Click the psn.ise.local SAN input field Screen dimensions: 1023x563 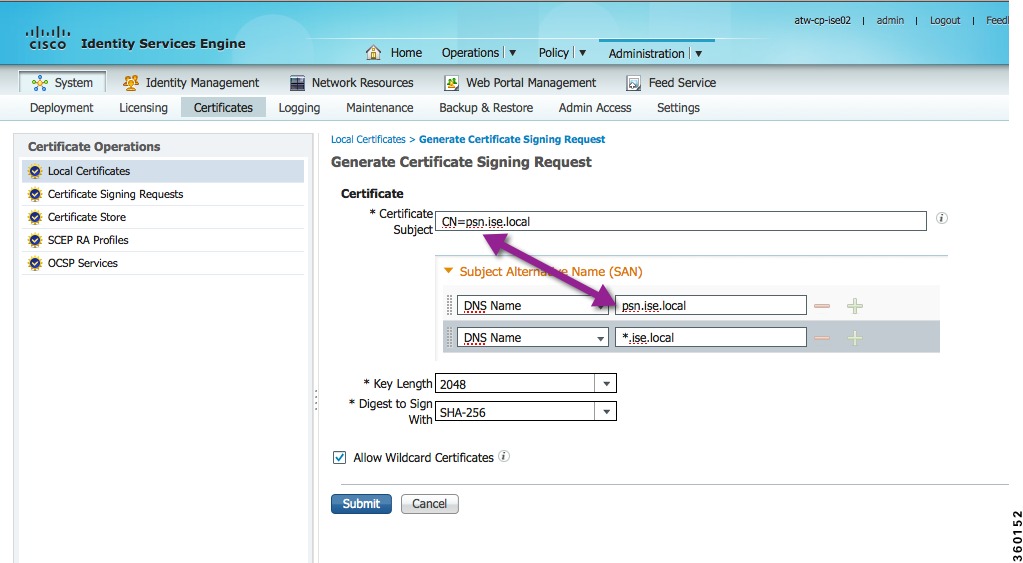point(710,305)
